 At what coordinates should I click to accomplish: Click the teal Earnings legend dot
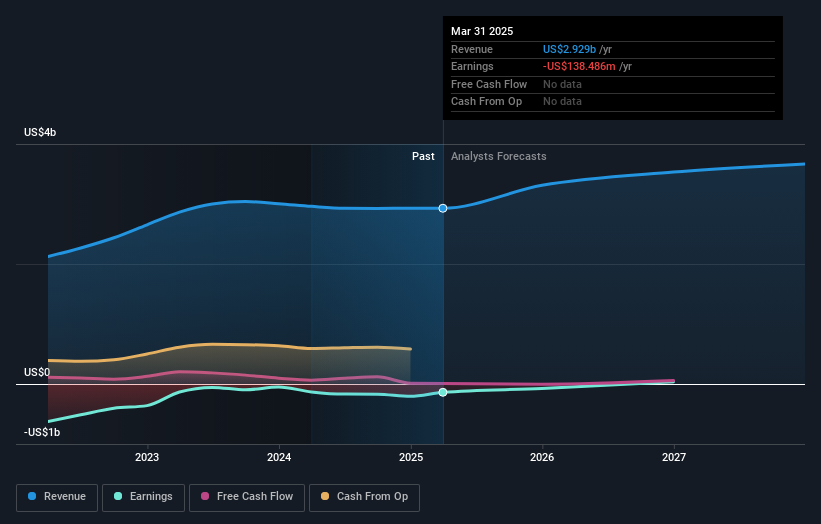(x=118, y=496)
